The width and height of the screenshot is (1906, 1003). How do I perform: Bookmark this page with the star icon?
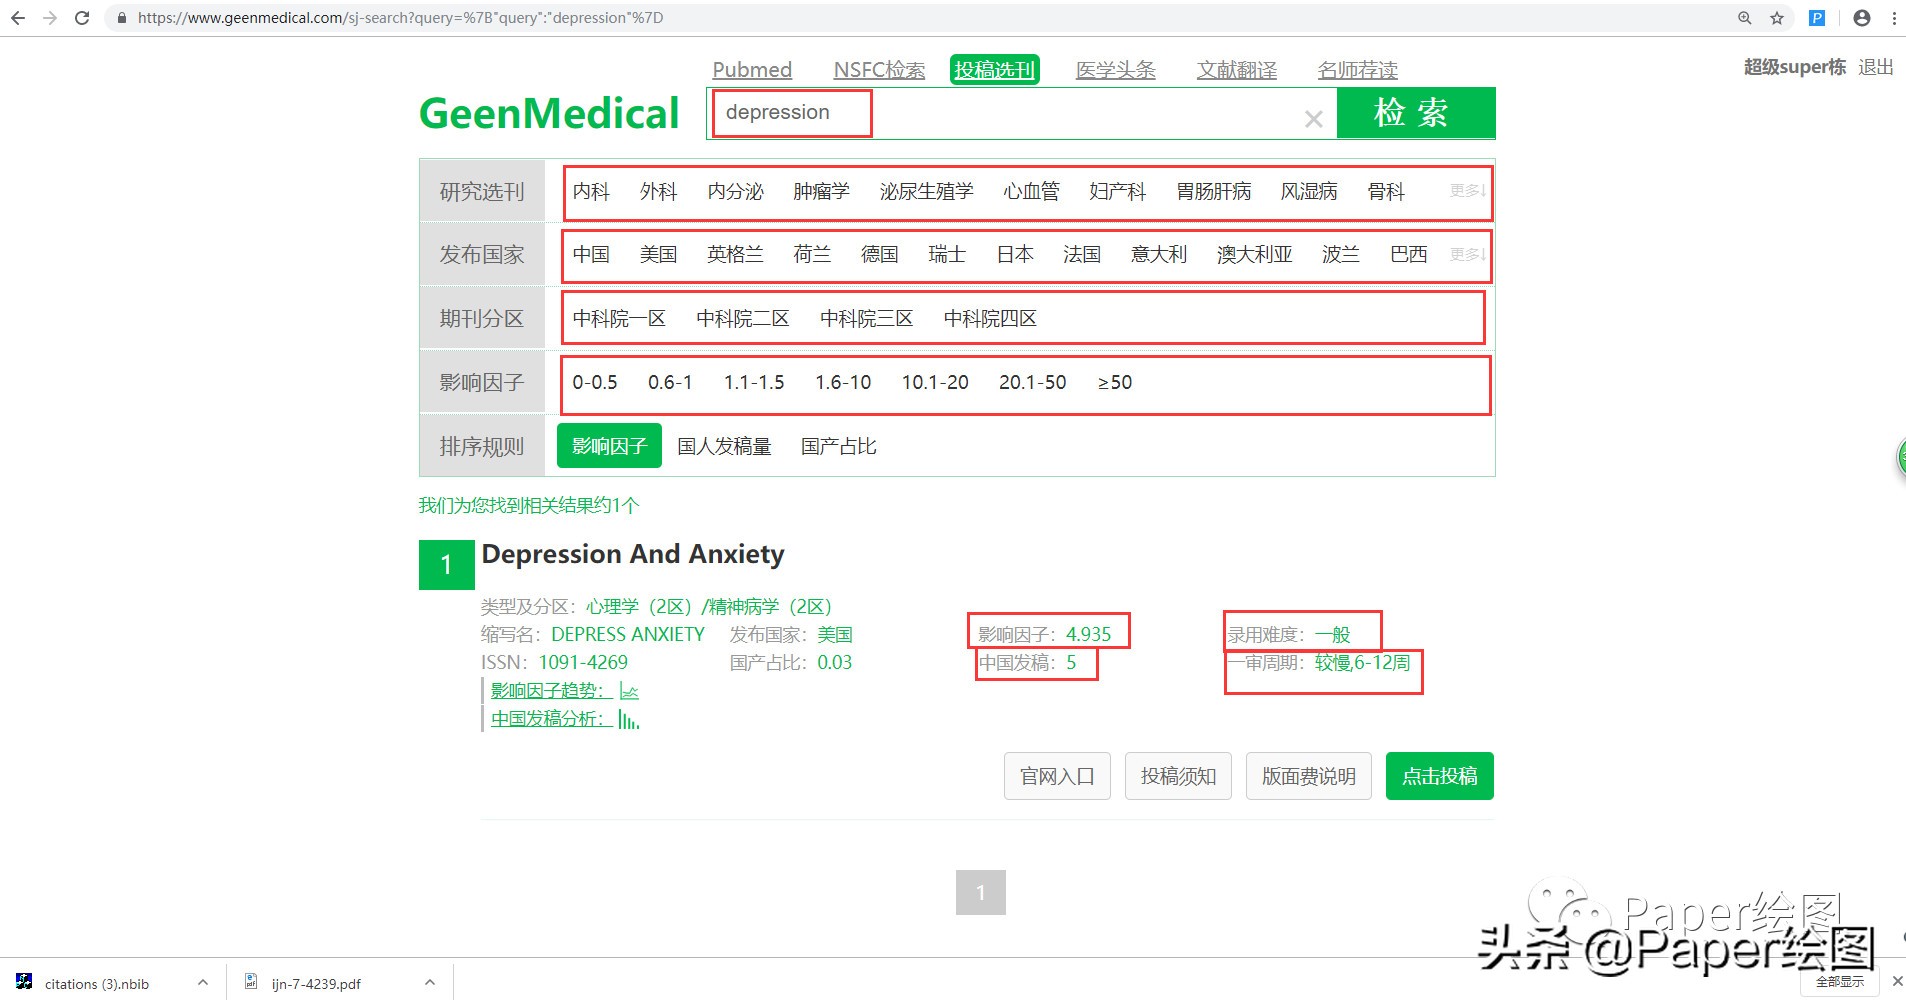click(1777, 17)
